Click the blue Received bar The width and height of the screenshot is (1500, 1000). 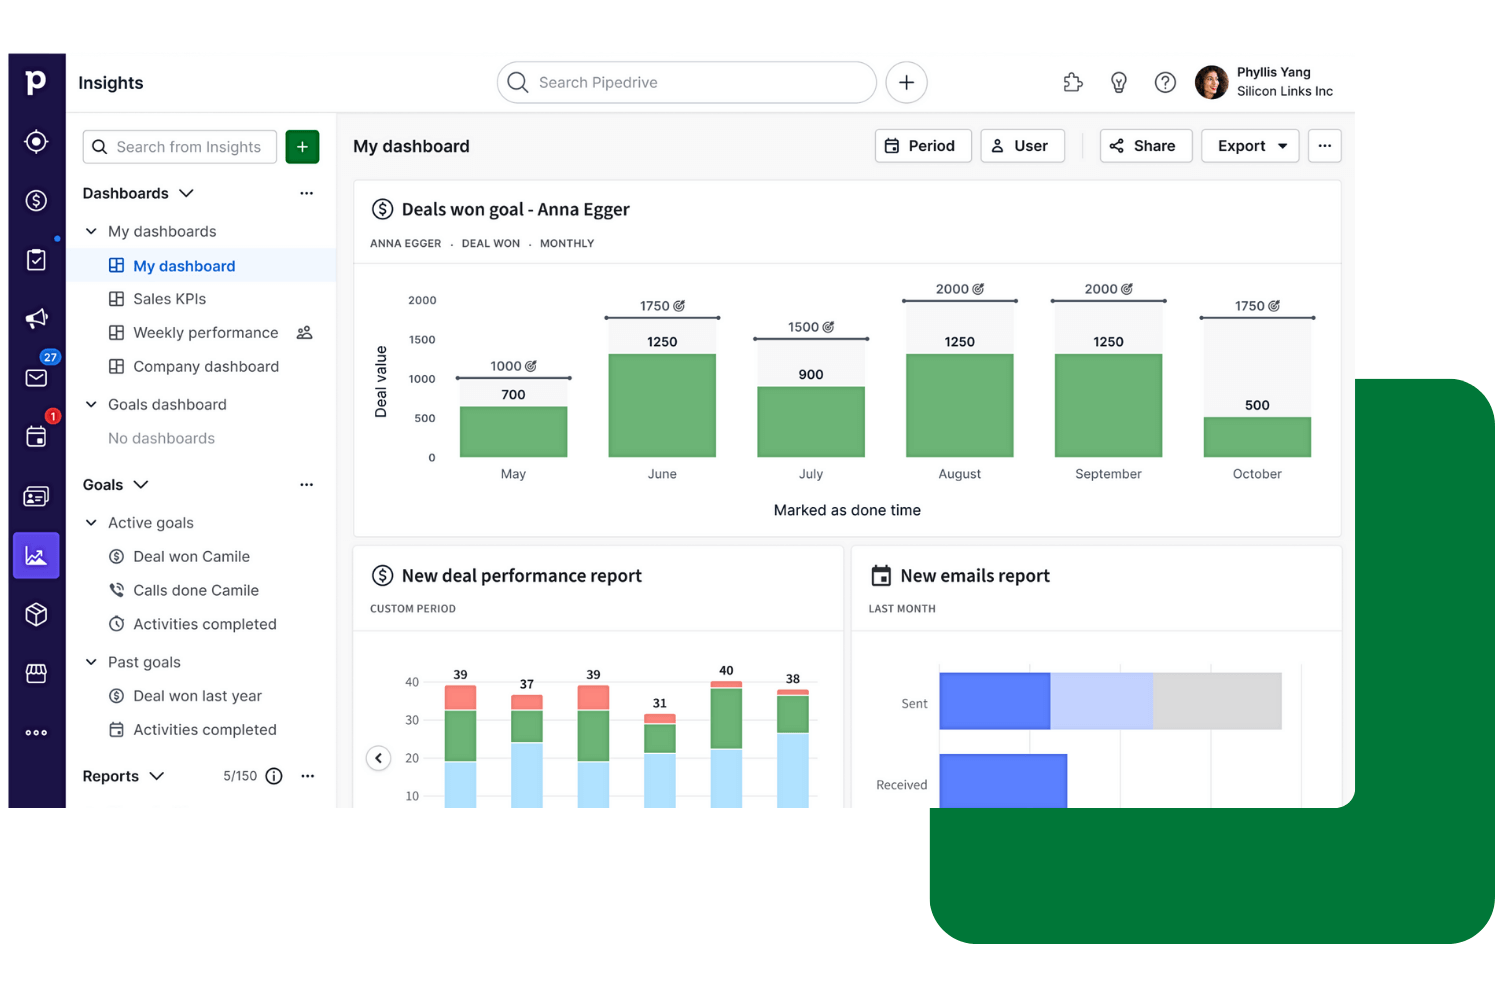(1003, 781)
